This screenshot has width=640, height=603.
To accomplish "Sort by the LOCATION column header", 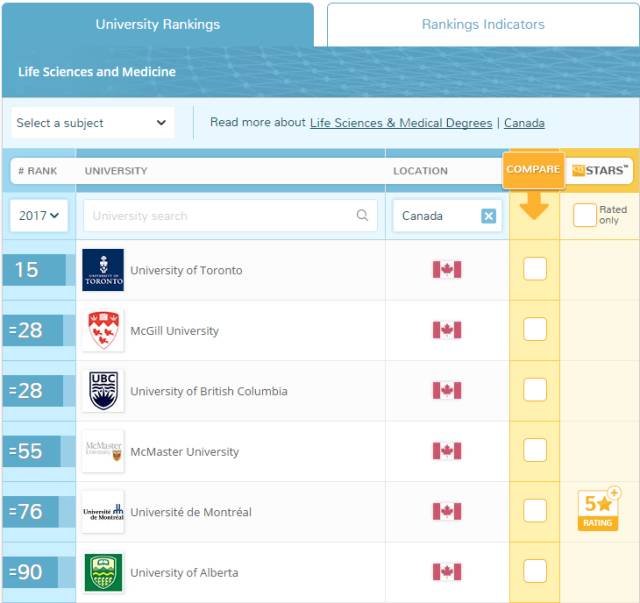I will 420,171.
